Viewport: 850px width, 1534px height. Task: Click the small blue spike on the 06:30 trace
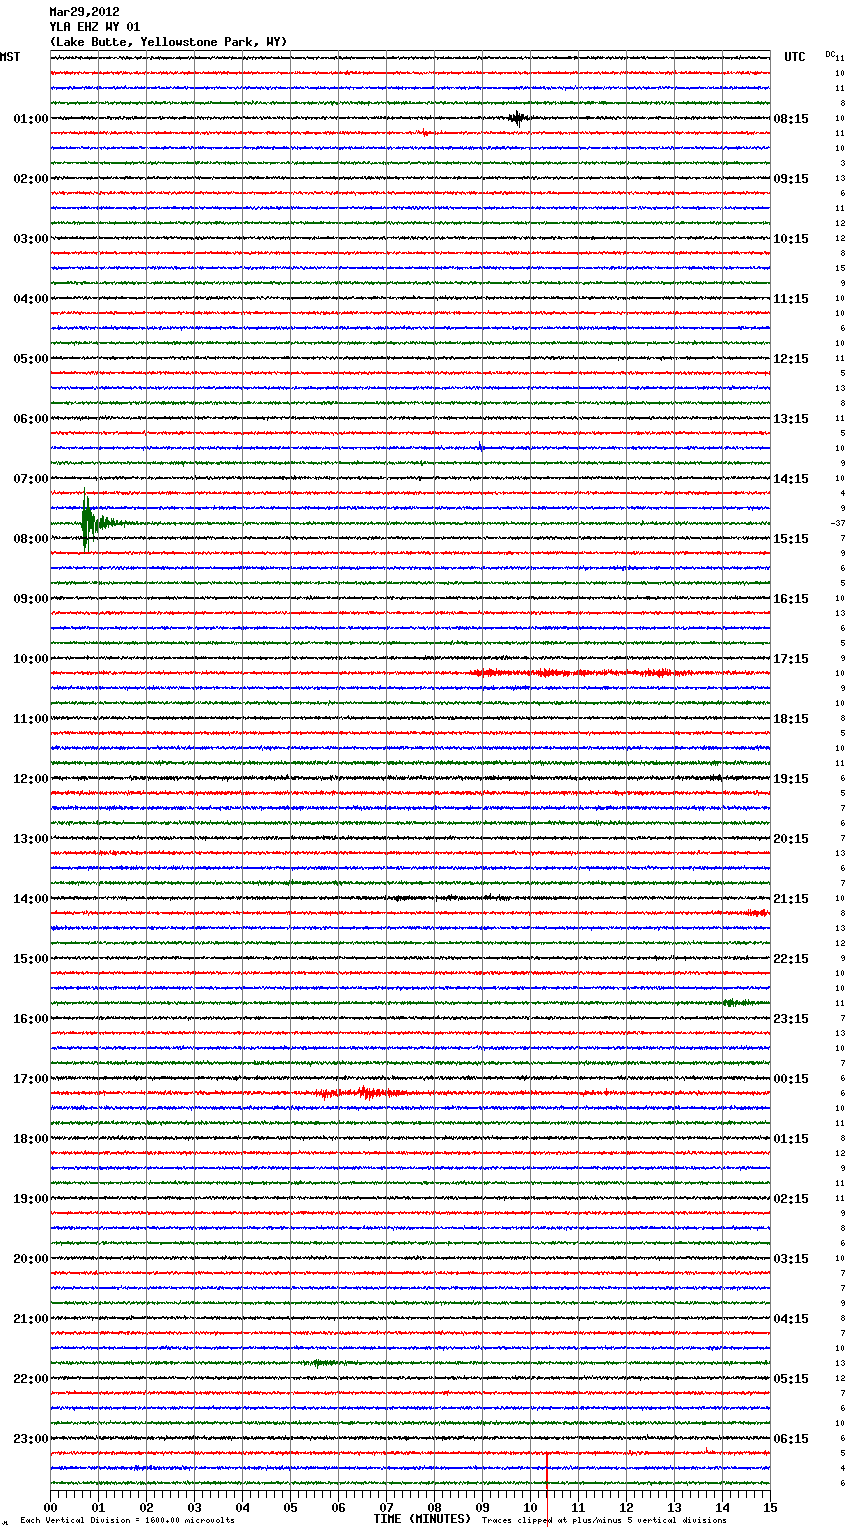tap(481, 447)
